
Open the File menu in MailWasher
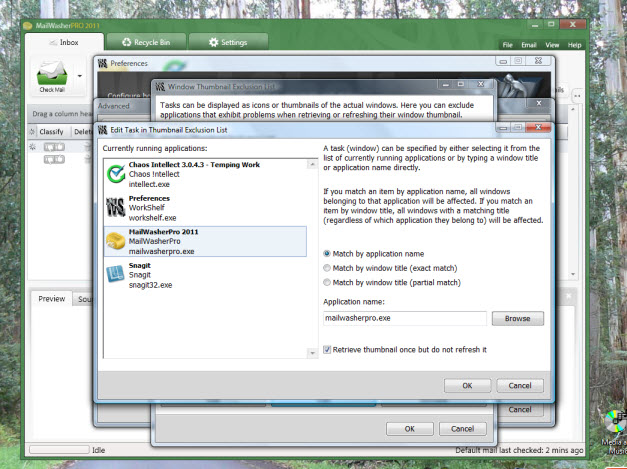click(x=507, y=45)
